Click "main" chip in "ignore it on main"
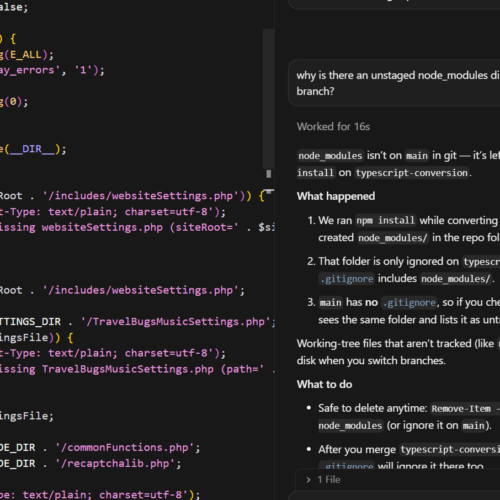The image size is (500, 500). coord(473,426)
